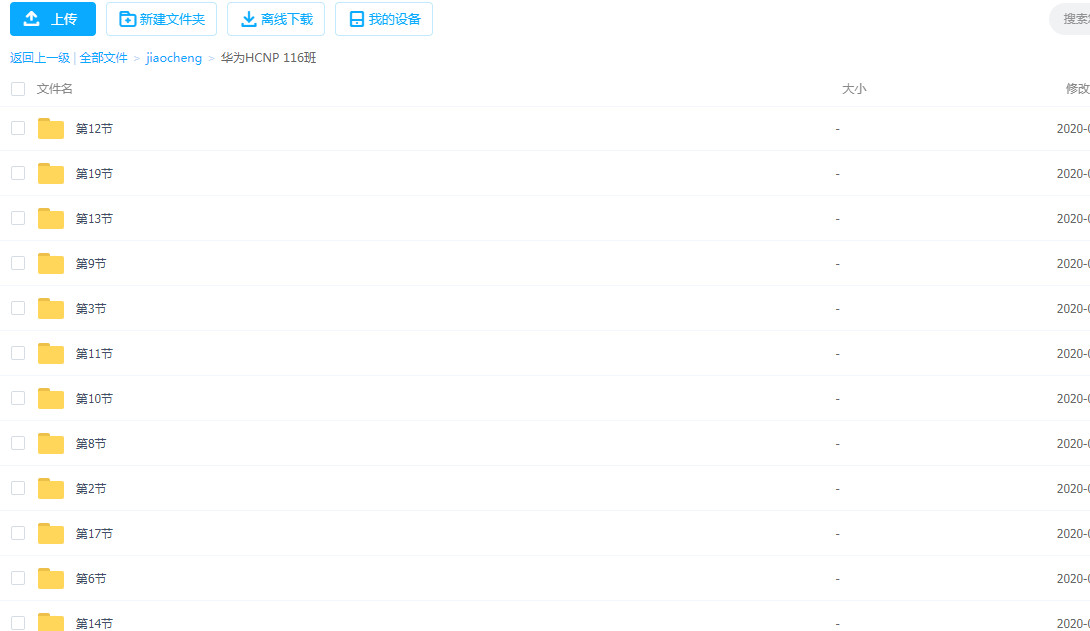
Task: Open folder name 第17节
Action: tap(94, 534)
